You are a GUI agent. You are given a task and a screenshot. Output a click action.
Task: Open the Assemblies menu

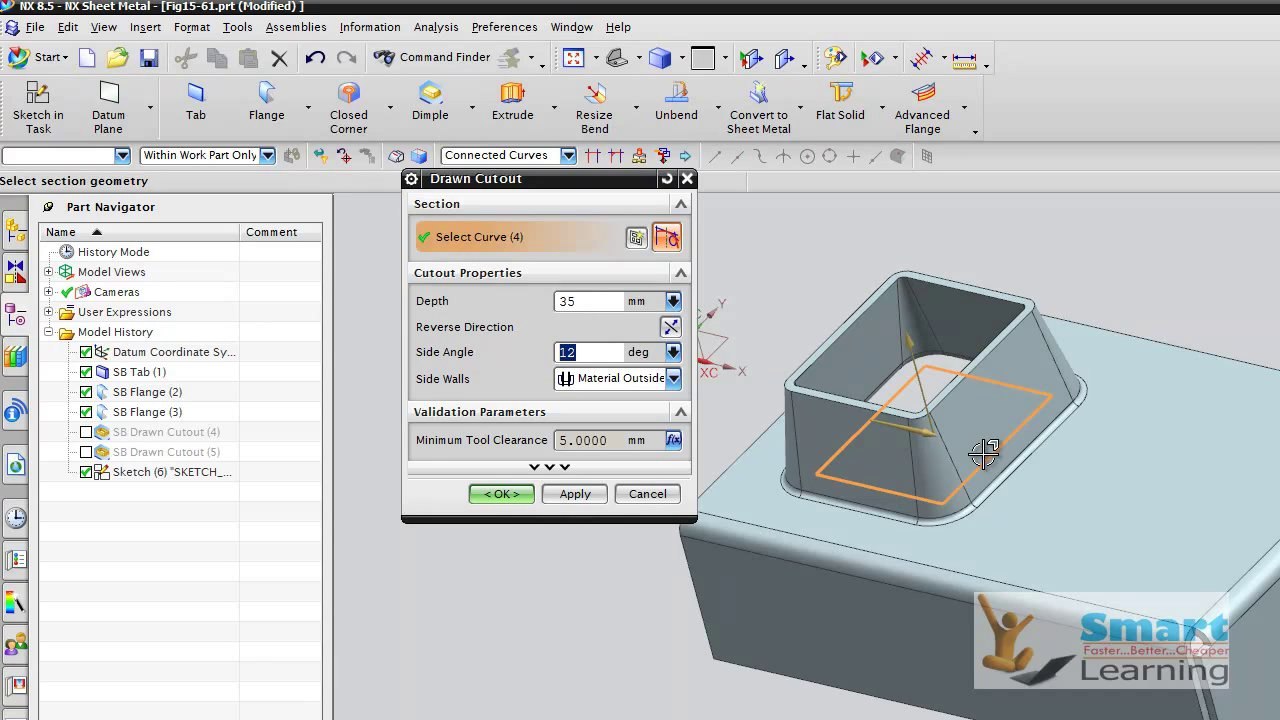pyautogui.click(x=295, y=27)
